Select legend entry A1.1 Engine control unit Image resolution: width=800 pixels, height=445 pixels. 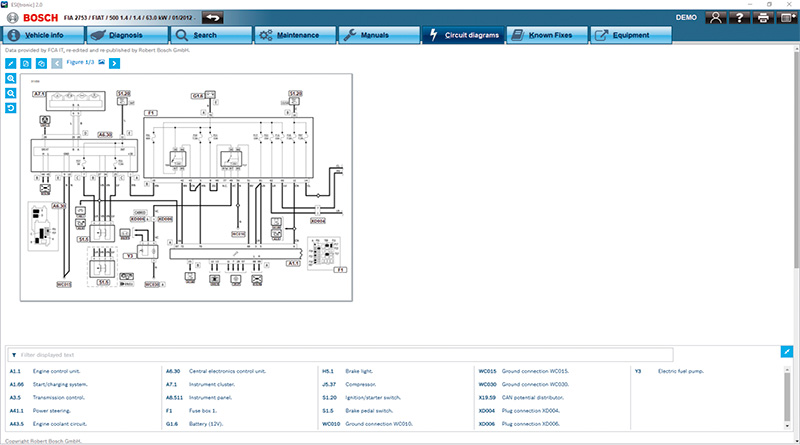[45, 371]
